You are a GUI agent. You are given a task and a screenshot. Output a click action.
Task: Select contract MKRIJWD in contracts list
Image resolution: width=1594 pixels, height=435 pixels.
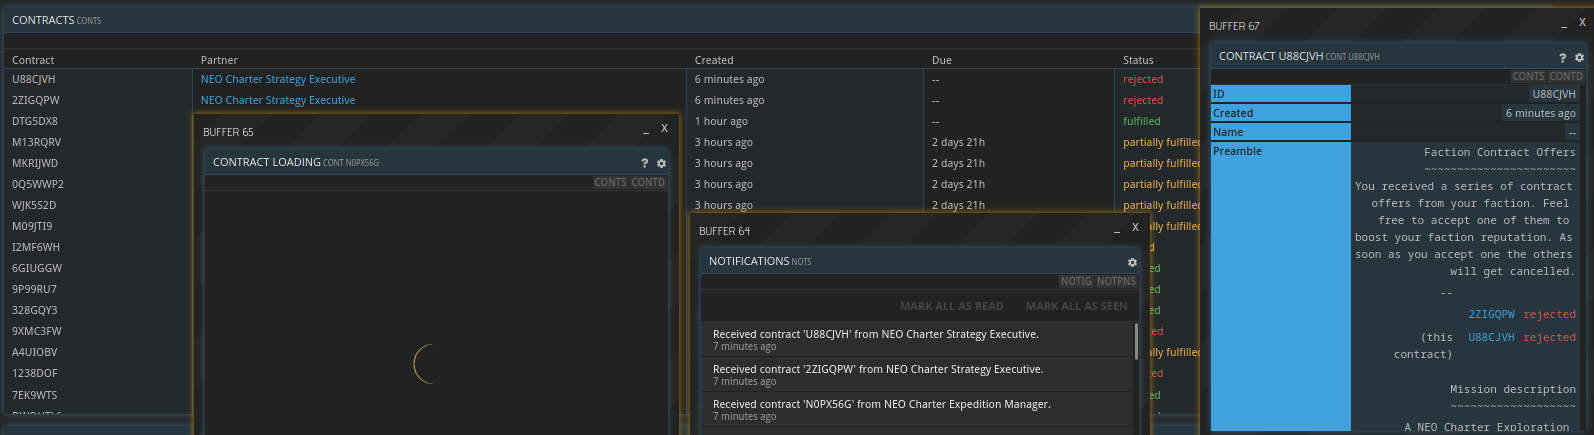tap(35, 163)
